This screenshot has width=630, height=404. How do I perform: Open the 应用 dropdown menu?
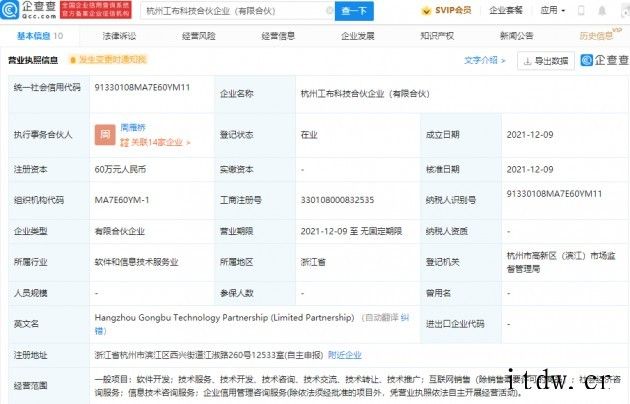coord(552,10)
